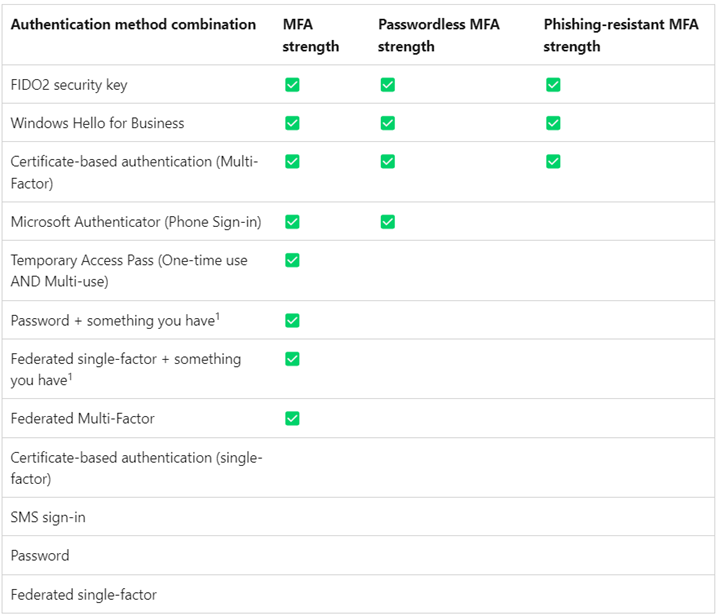Click Microsoft Authenticator Passwordless MFA checkmark
This screenshot has width=725, height=616.
[387, 222]
